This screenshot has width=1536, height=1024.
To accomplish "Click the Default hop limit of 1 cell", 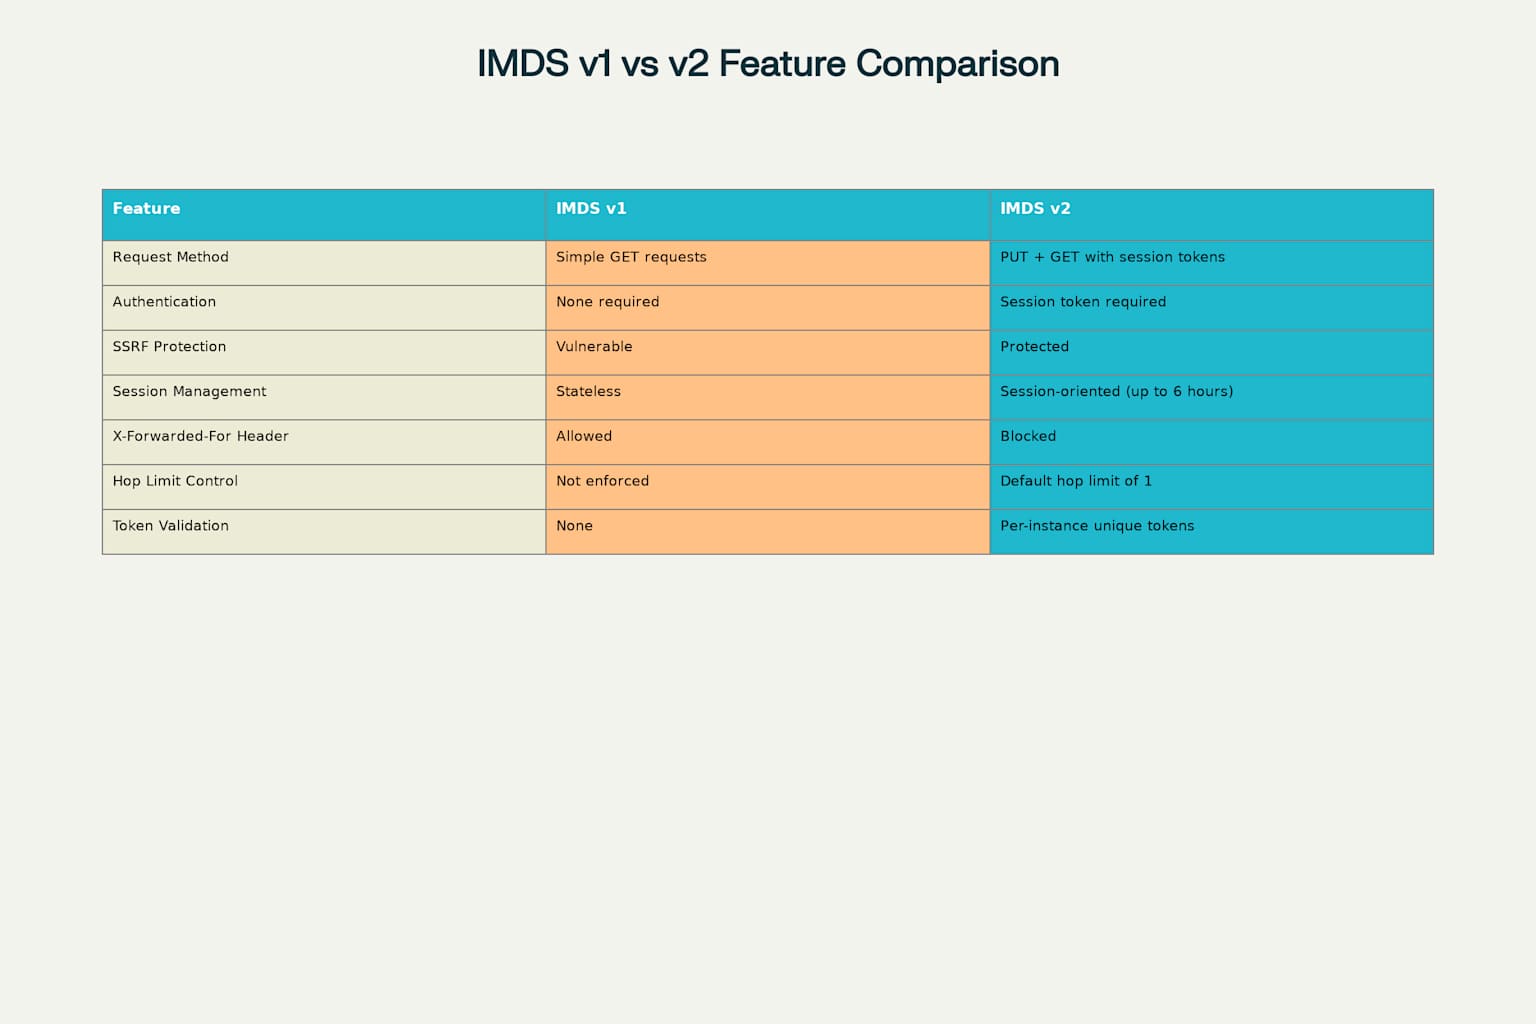I will pyautogui.click(x=1212, y=487).
